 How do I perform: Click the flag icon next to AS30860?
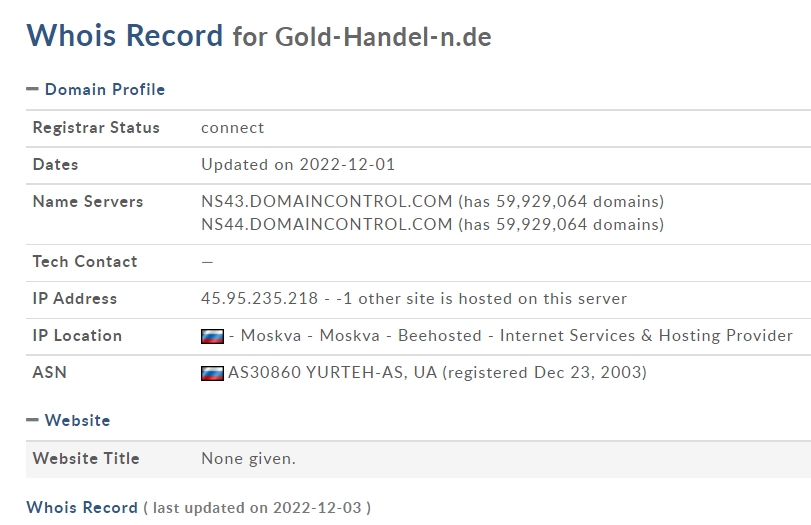[213, 373]
